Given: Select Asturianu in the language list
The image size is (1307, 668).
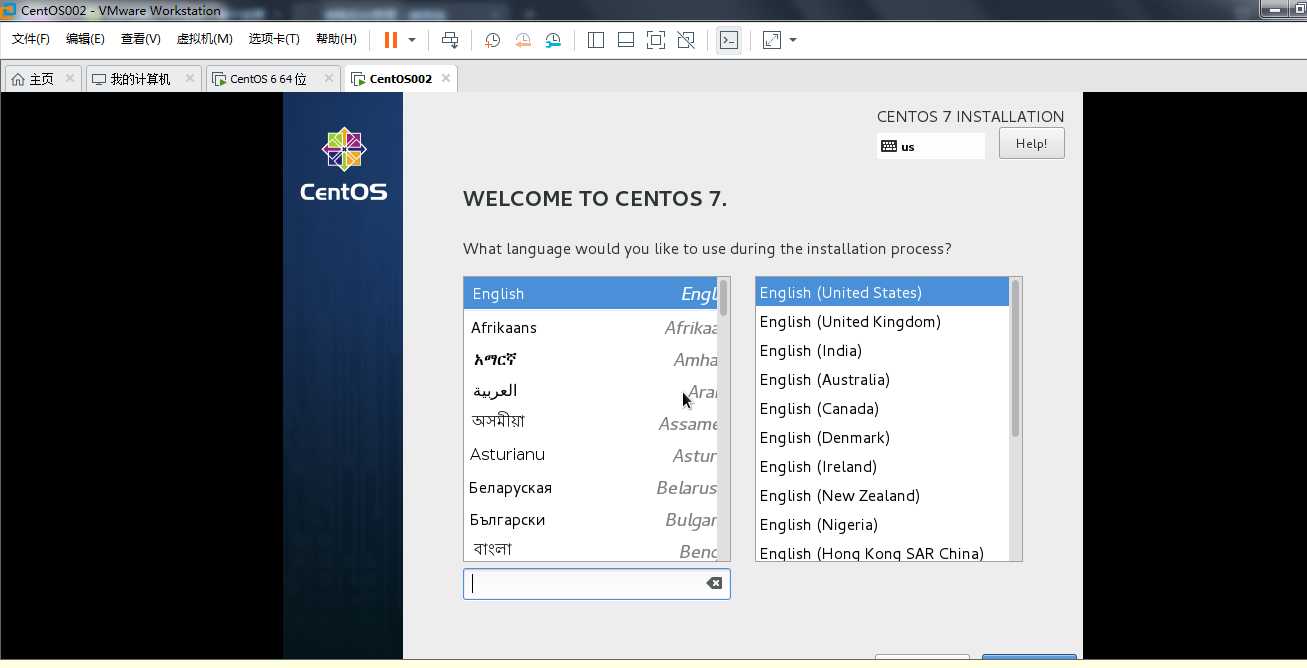Looking at the screenshot, I should click(x=590, y=455).
